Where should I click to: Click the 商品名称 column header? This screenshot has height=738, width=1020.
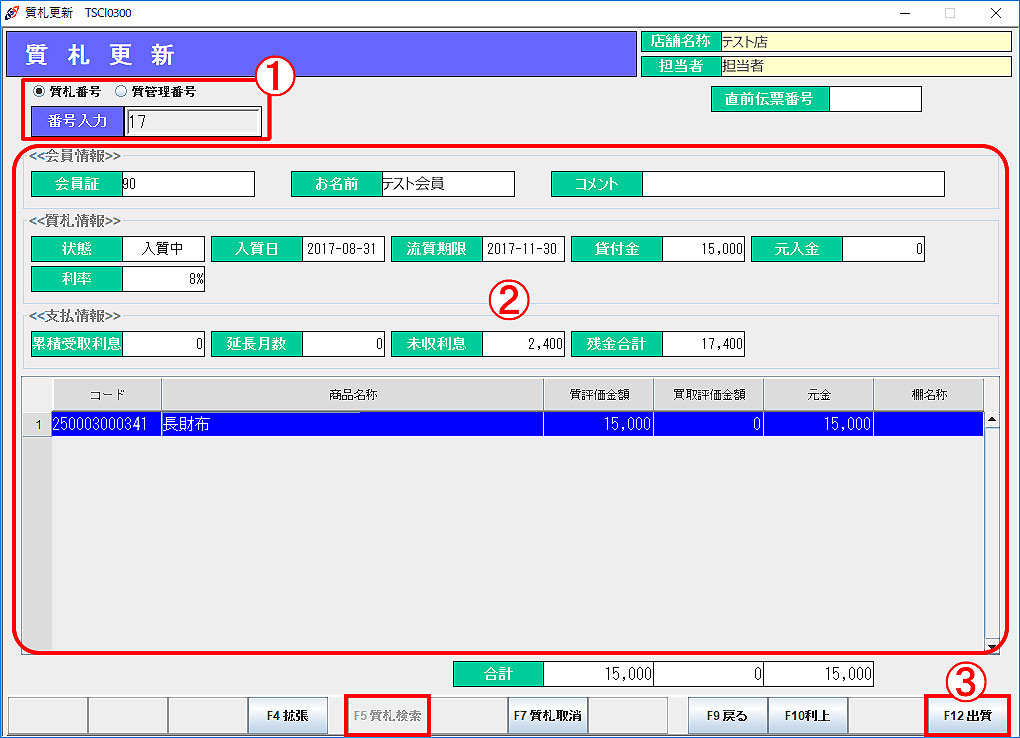pos(352,394)
